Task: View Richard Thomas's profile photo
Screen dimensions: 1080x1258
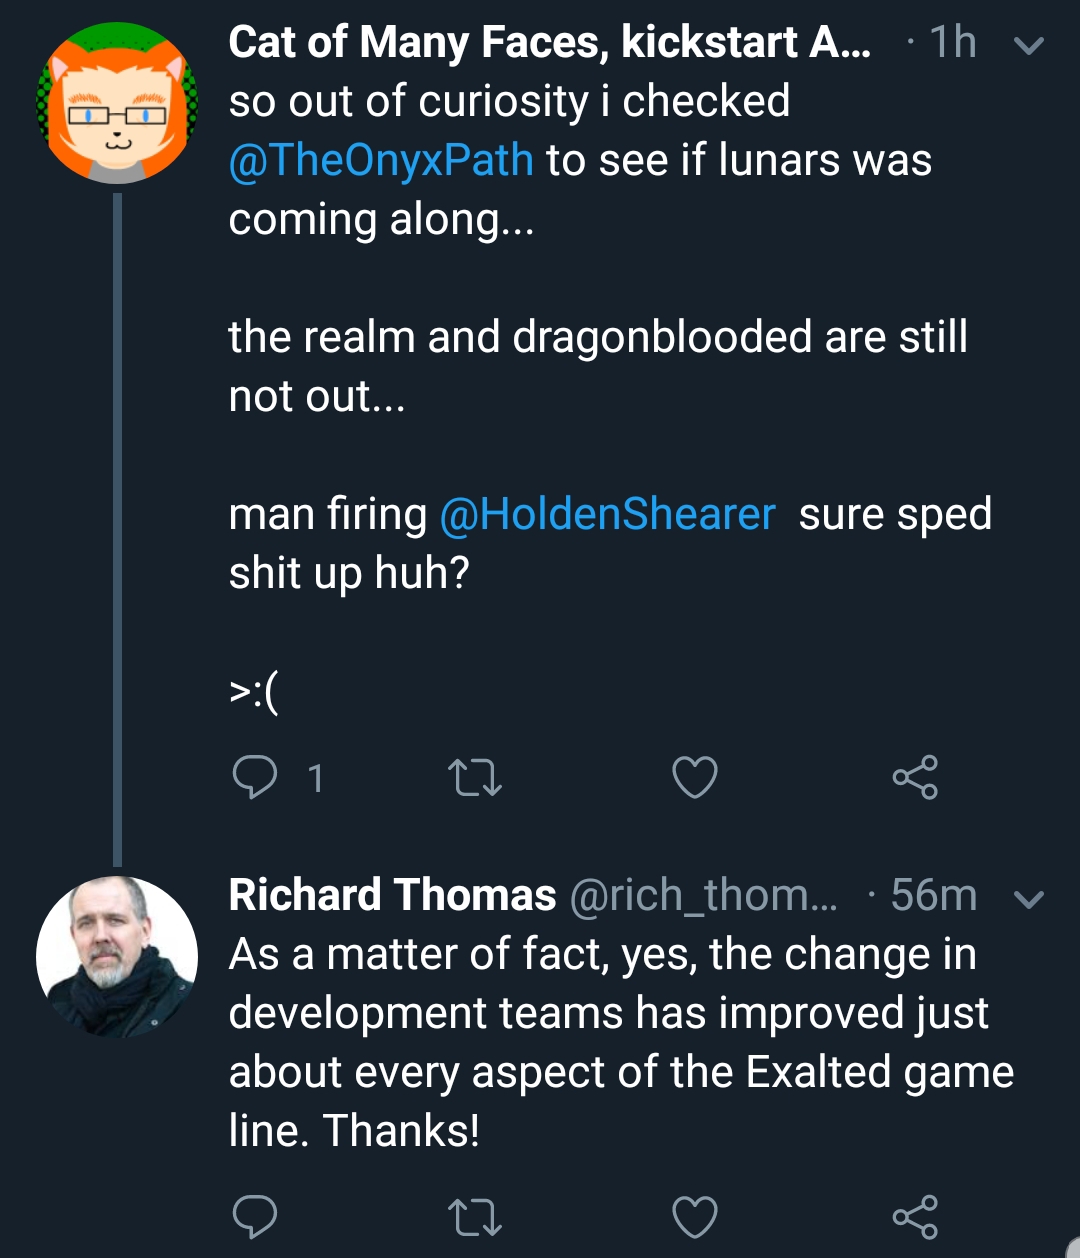Action: 117,957
